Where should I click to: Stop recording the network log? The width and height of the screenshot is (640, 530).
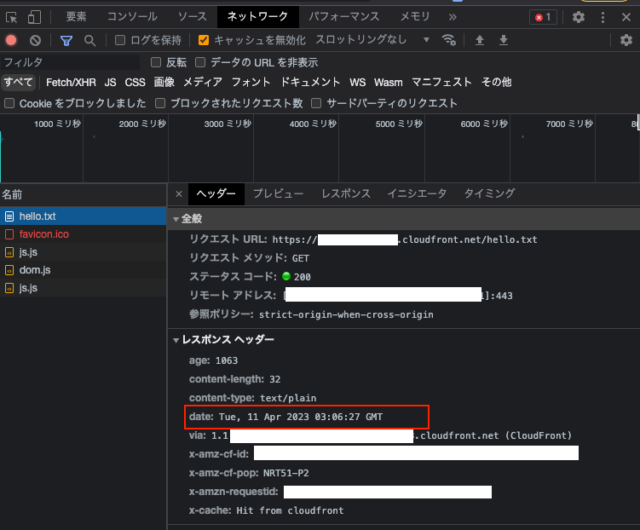click(x=12, y=40)
